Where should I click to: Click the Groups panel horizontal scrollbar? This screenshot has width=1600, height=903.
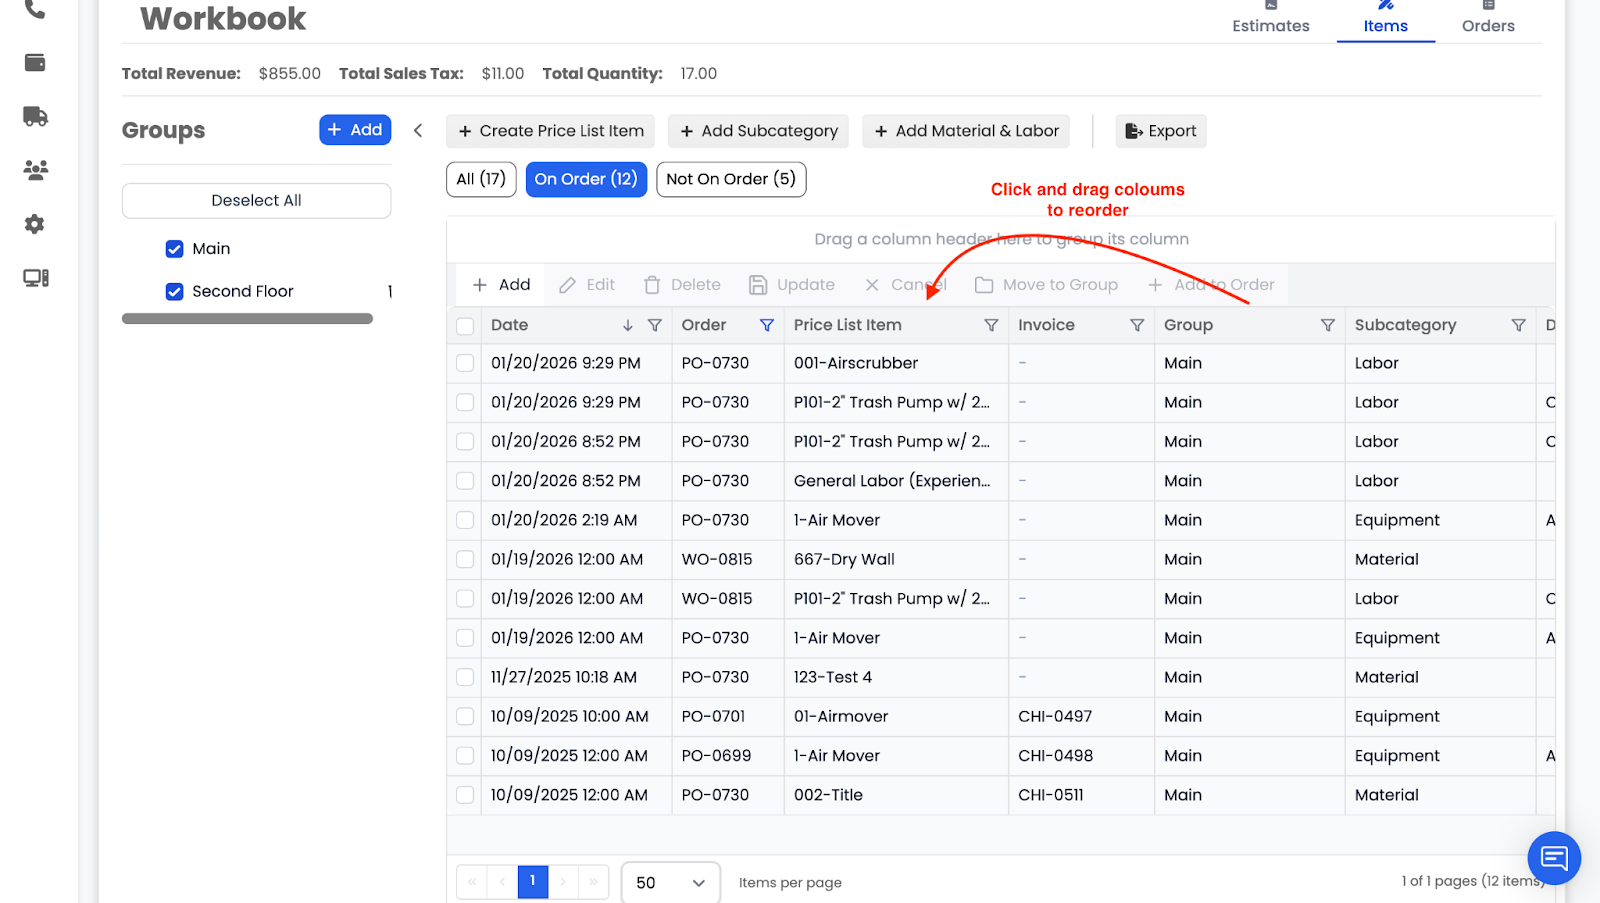click(x=247, y=319)
